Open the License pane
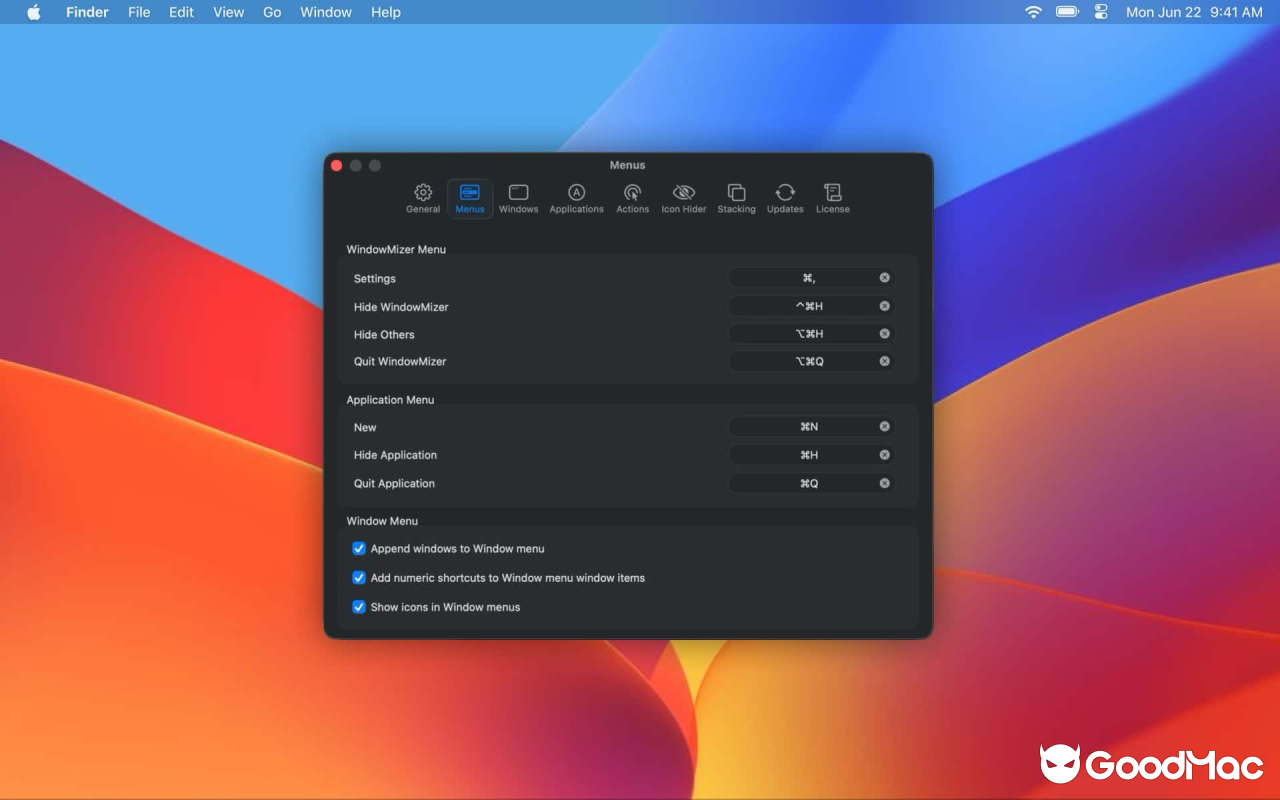Image resolution: width=1280 pixels, height=800 pixels. [832, 198]
